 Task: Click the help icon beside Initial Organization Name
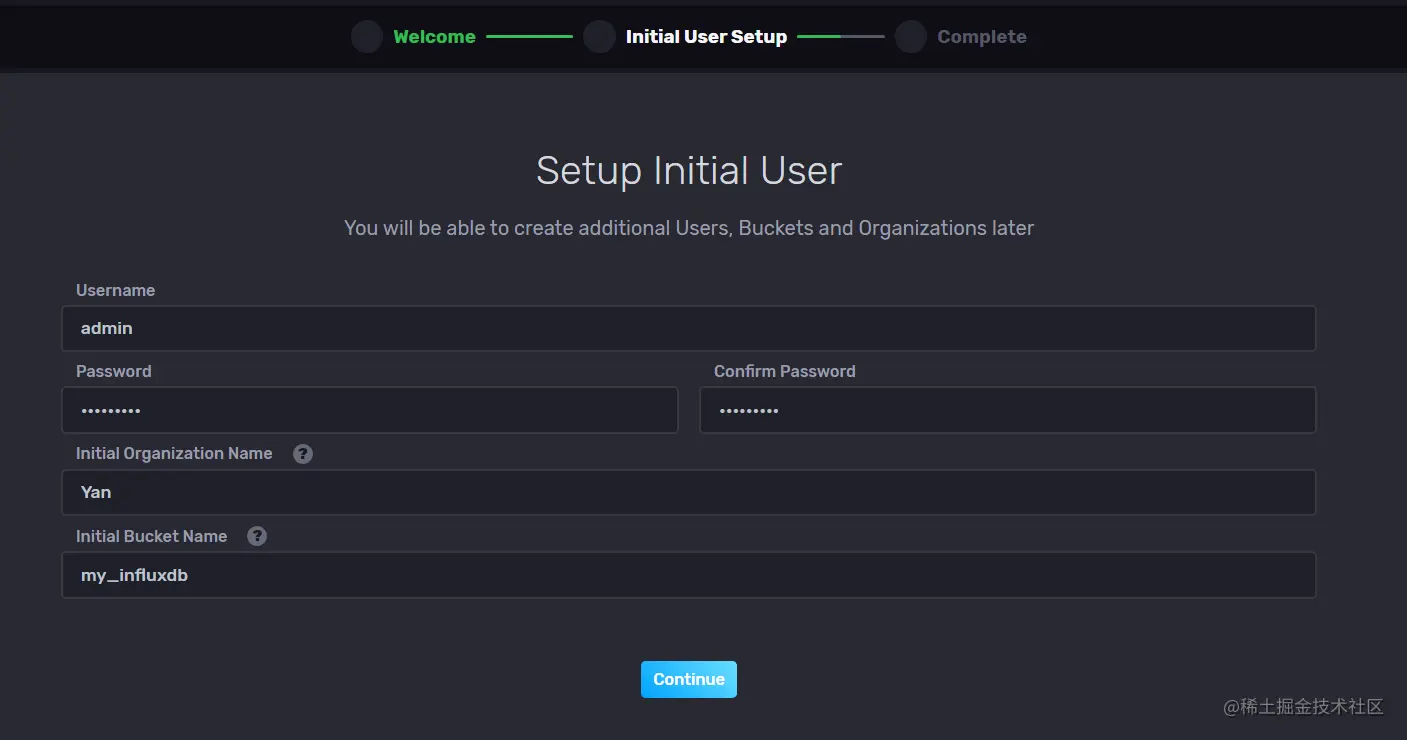303,453
